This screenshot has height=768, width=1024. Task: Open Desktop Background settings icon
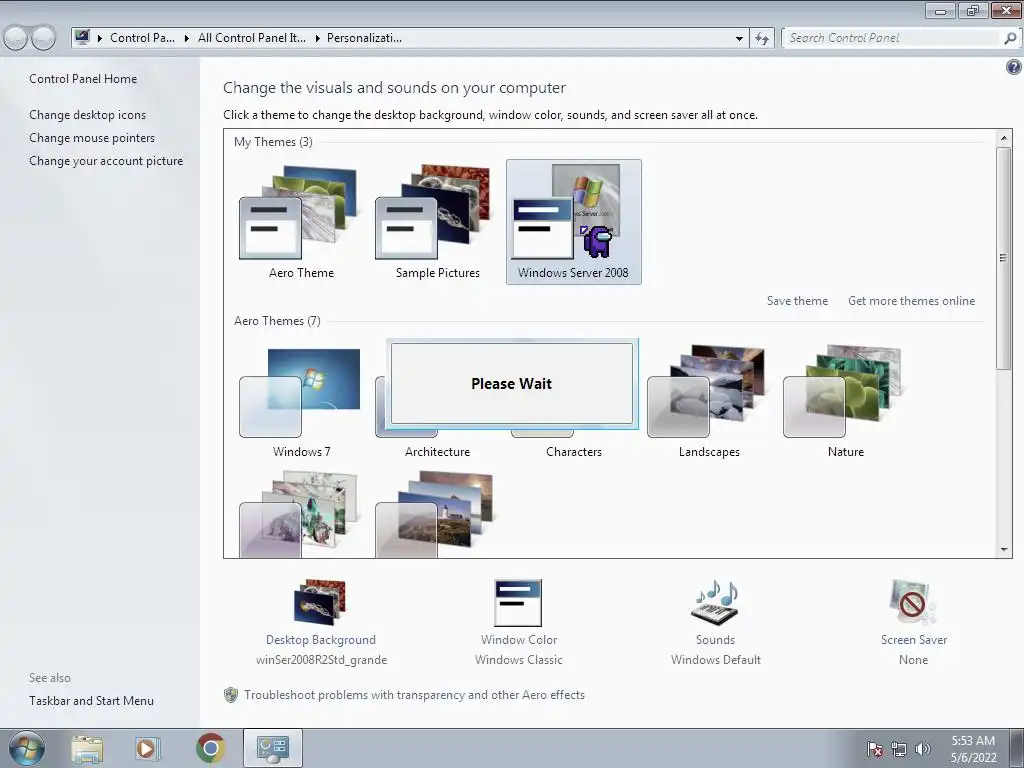click(x=320, y=603)
